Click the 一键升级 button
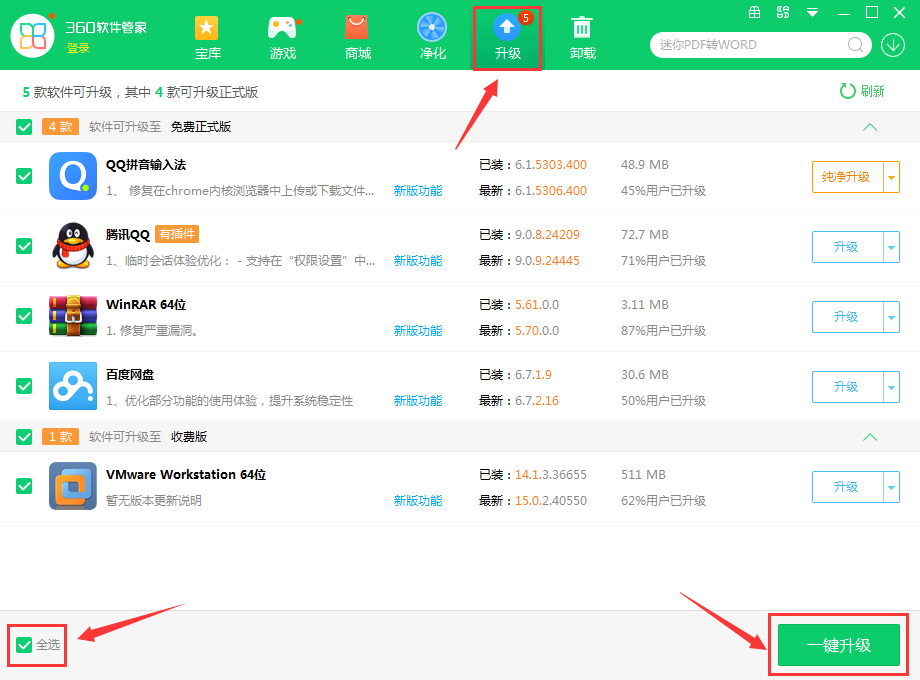Viewport: 920px width, 680px height. [839, 645]
